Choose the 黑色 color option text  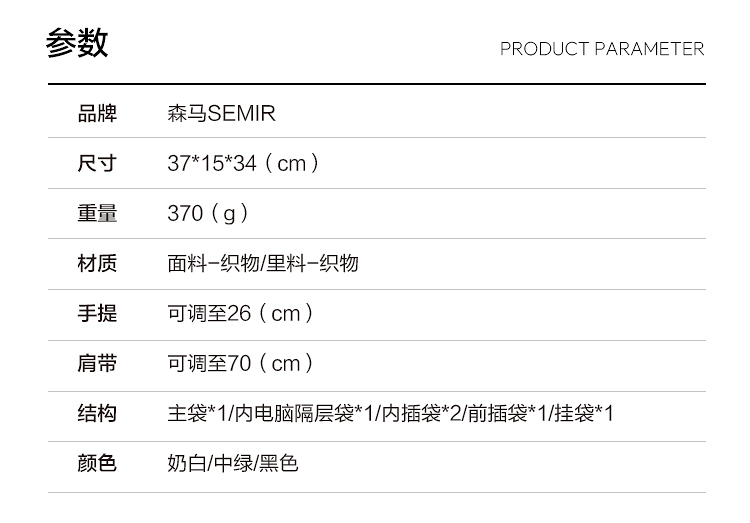point(278,463)
